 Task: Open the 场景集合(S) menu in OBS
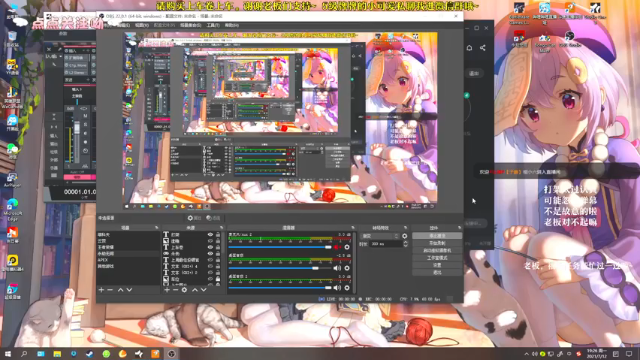191,25
